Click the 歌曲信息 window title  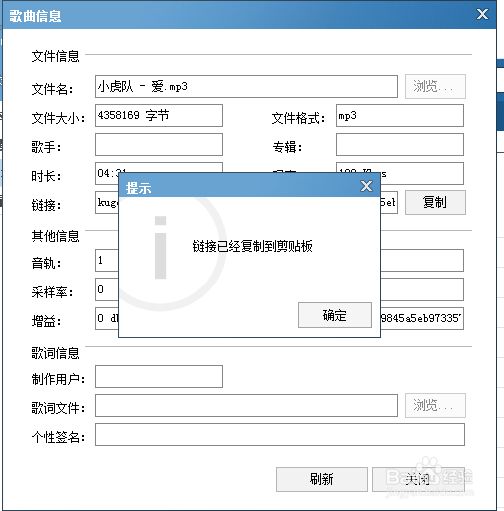tap(35, 16)
